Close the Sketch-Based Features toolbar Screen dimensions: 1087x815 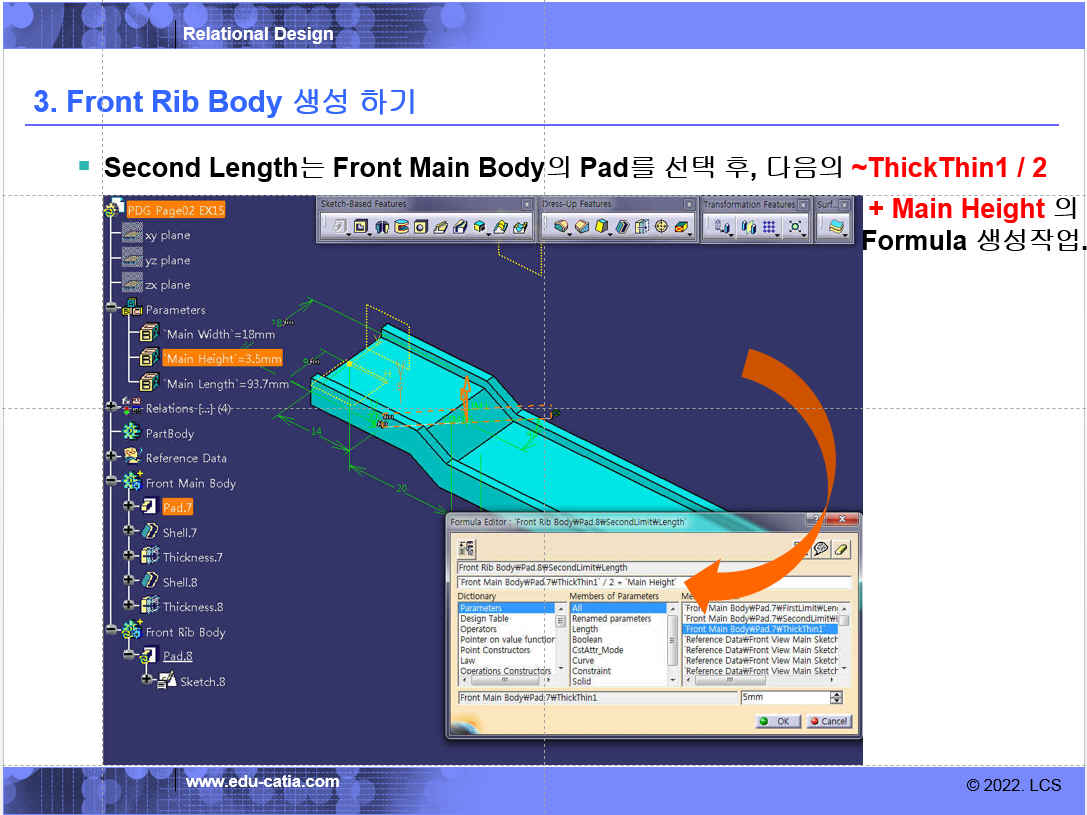point(527,204)
